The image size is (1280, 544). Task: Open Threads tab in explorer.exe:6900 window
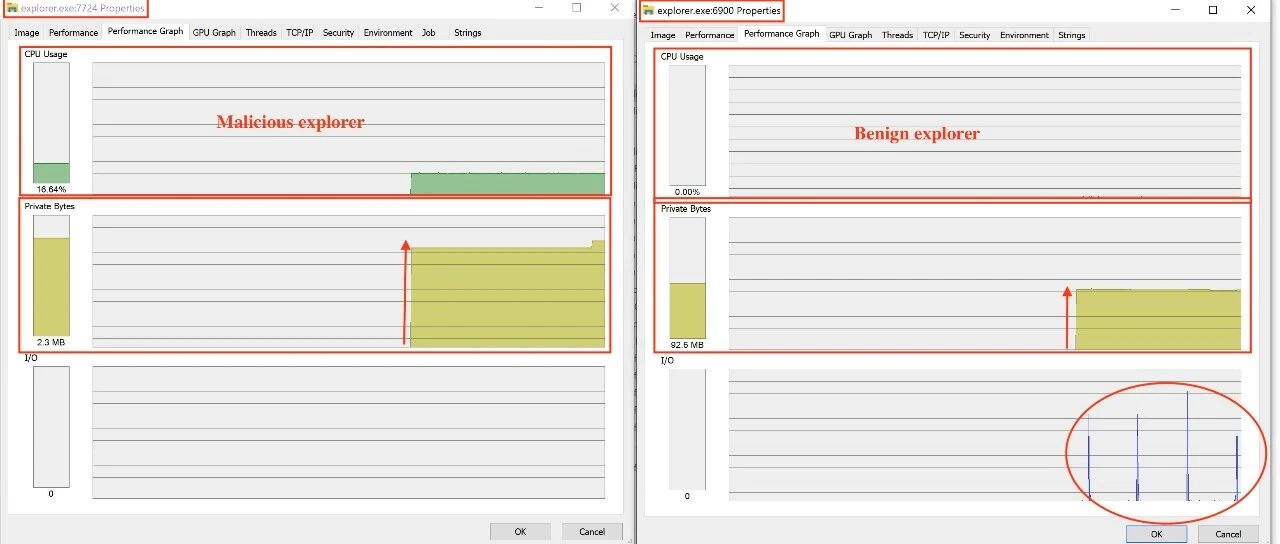click(897, 35)
